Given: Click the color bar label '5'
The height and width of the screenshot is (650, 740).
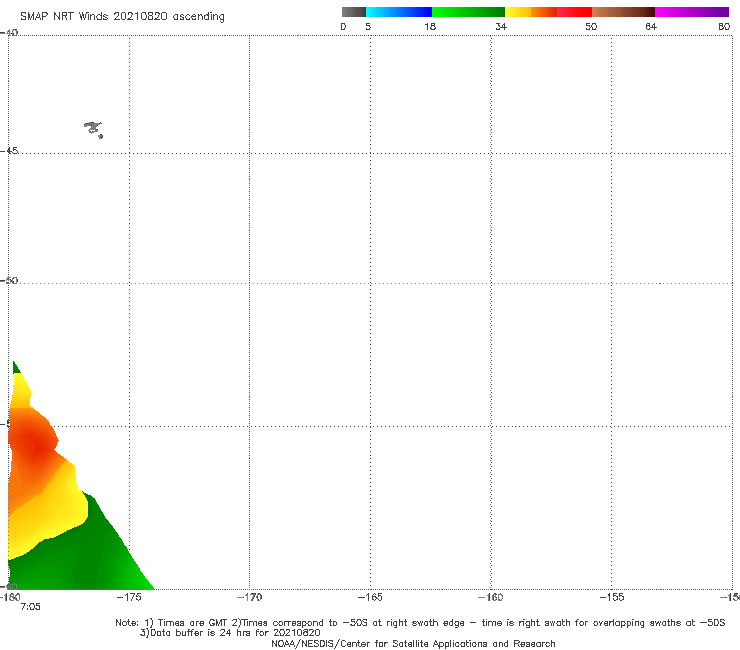Looking at the screenshot, I should click(368, 27).
